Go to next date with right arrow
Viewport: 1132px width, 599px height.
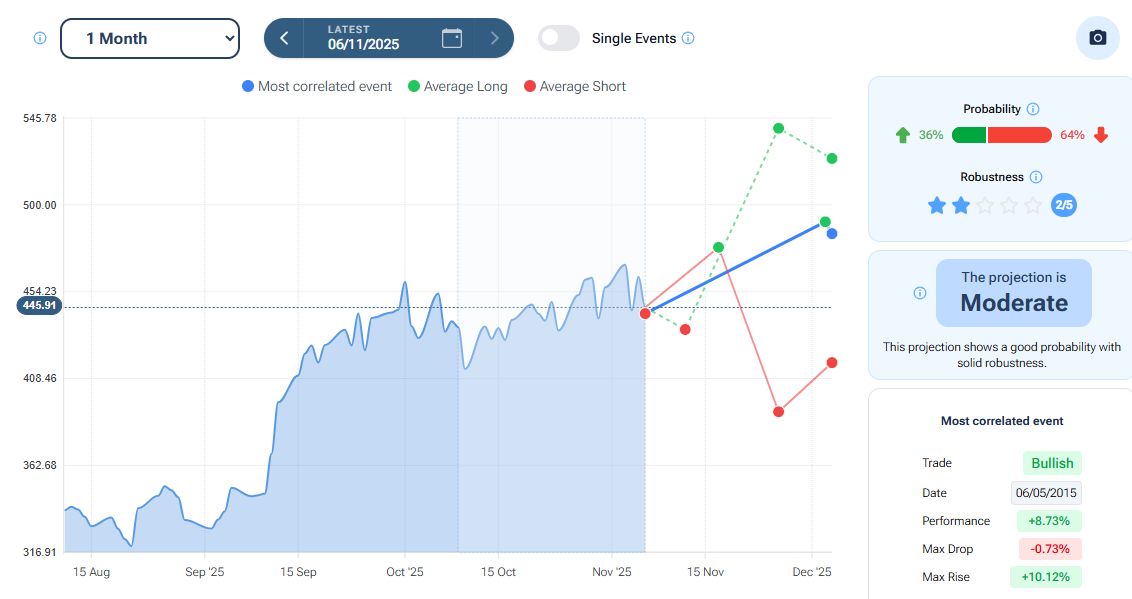tap(494, 38)
